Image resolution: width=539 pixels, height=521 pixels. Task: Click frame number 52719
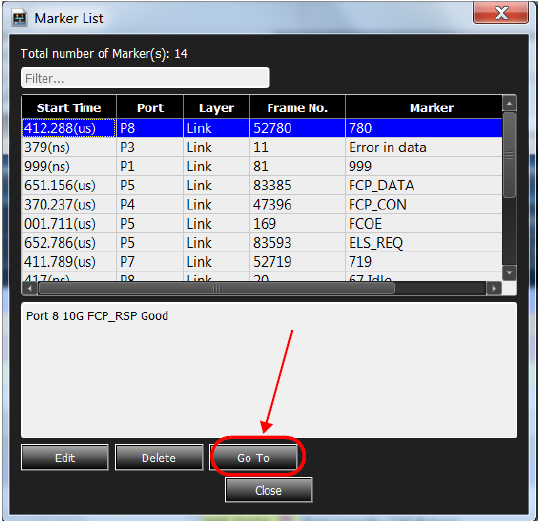pyautogui.click(x=297, y=262)
